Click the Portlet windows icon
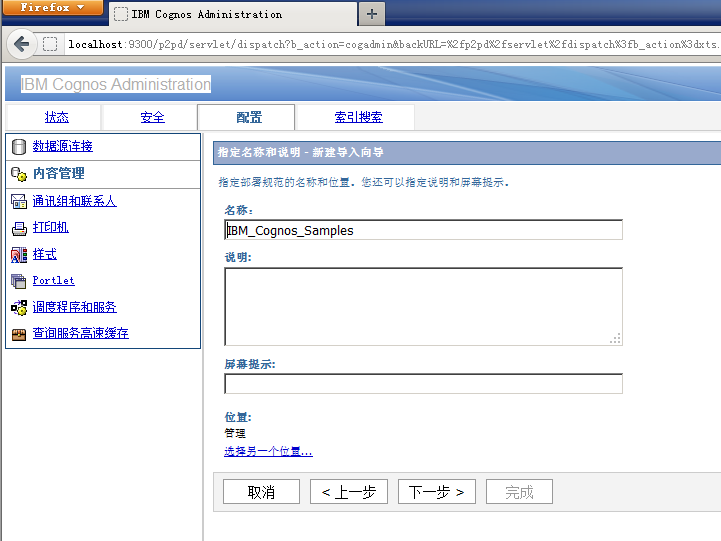This screenshot has width=721, height=541. 19,281
